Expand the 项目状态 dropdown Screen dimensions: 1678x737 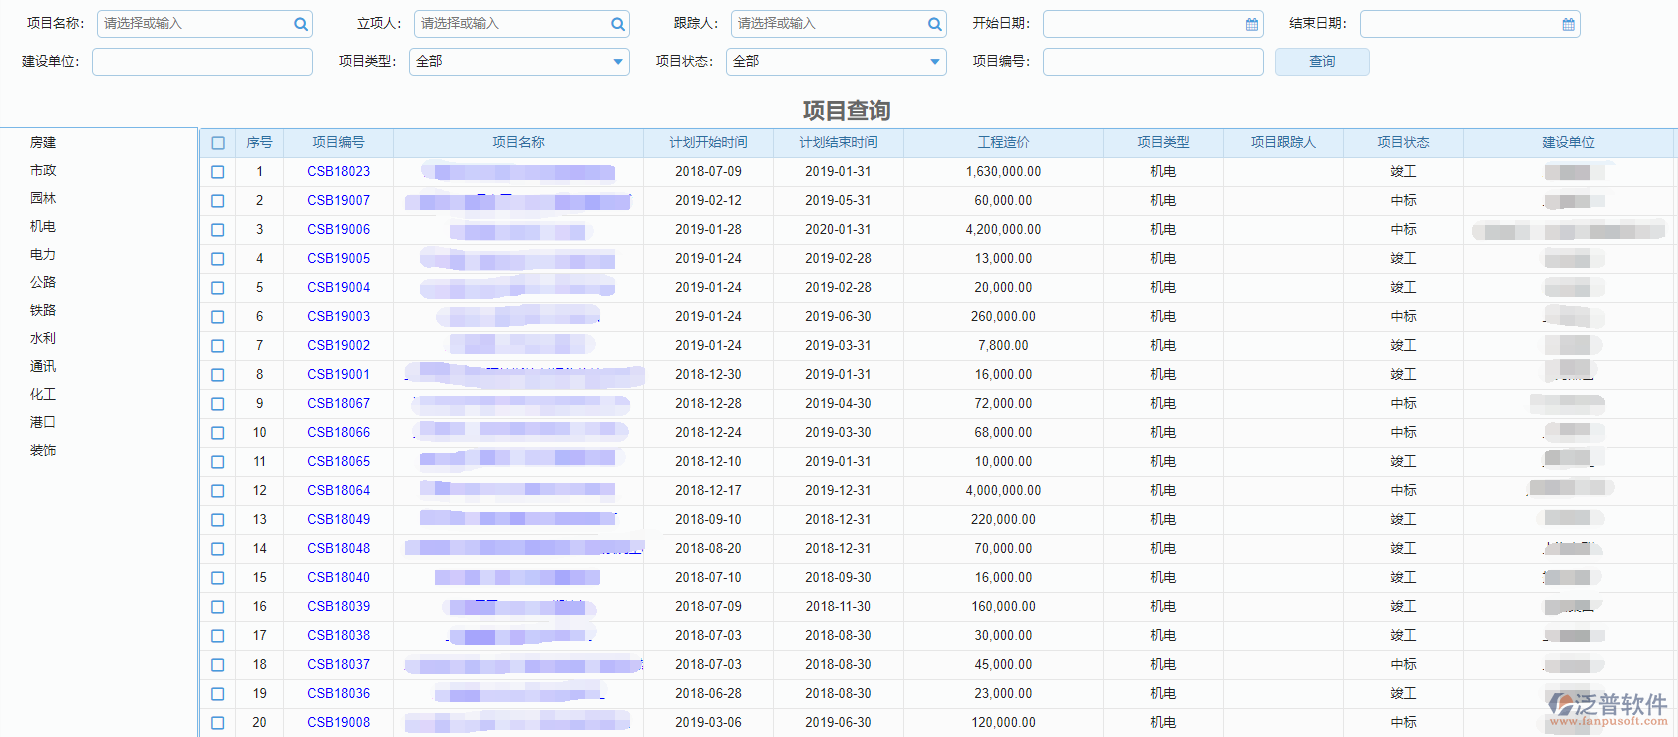(934, 62)
